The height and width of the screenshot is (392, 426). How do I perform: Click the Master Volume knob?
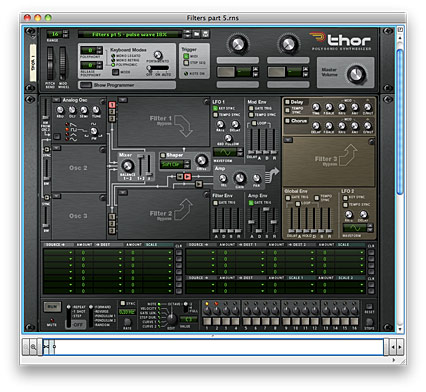click(x=356, y=74)
